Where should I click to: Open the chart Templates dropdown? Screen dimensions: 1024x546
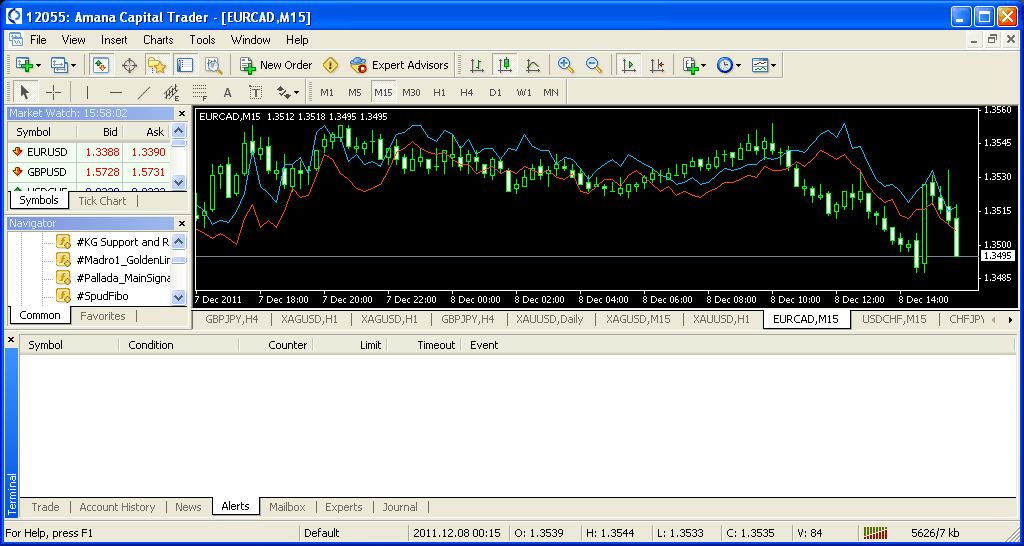click(764, 65)
